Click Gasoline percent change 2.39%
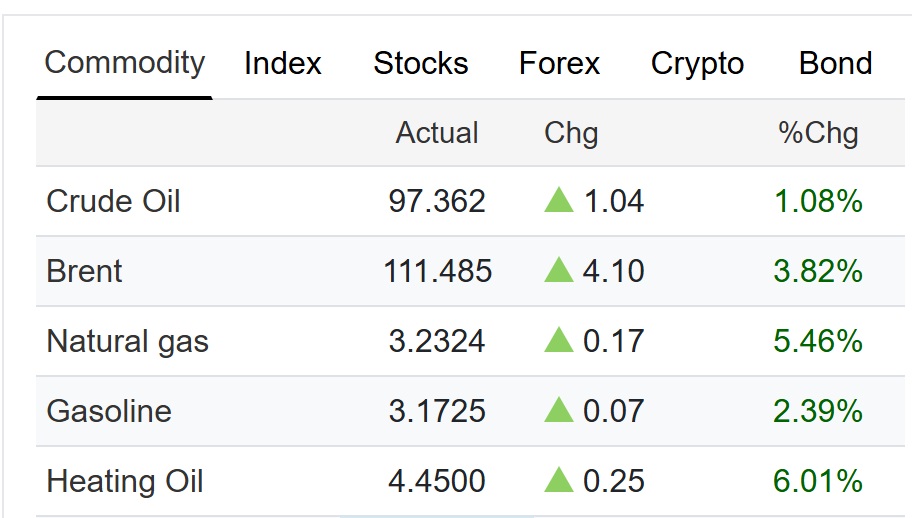 pos(818,411)
